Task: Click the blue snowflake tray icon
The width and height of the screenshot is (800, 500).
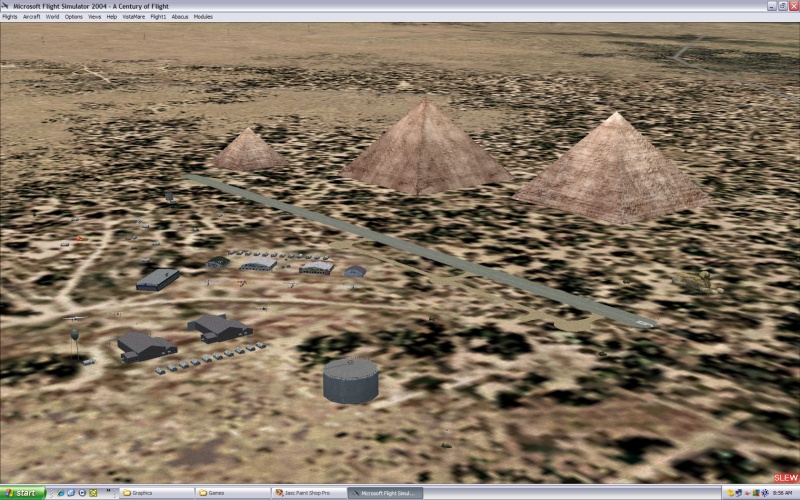Action: (x=765, y=493)
